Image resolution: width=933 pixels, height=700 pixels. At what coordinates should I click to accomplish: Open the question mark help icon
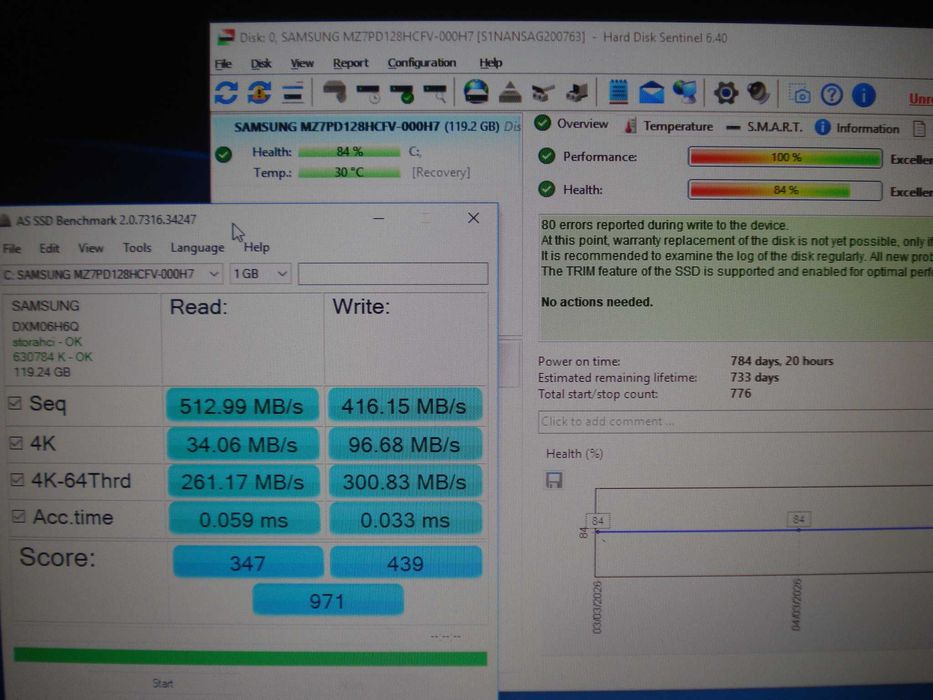click(832, 94)
